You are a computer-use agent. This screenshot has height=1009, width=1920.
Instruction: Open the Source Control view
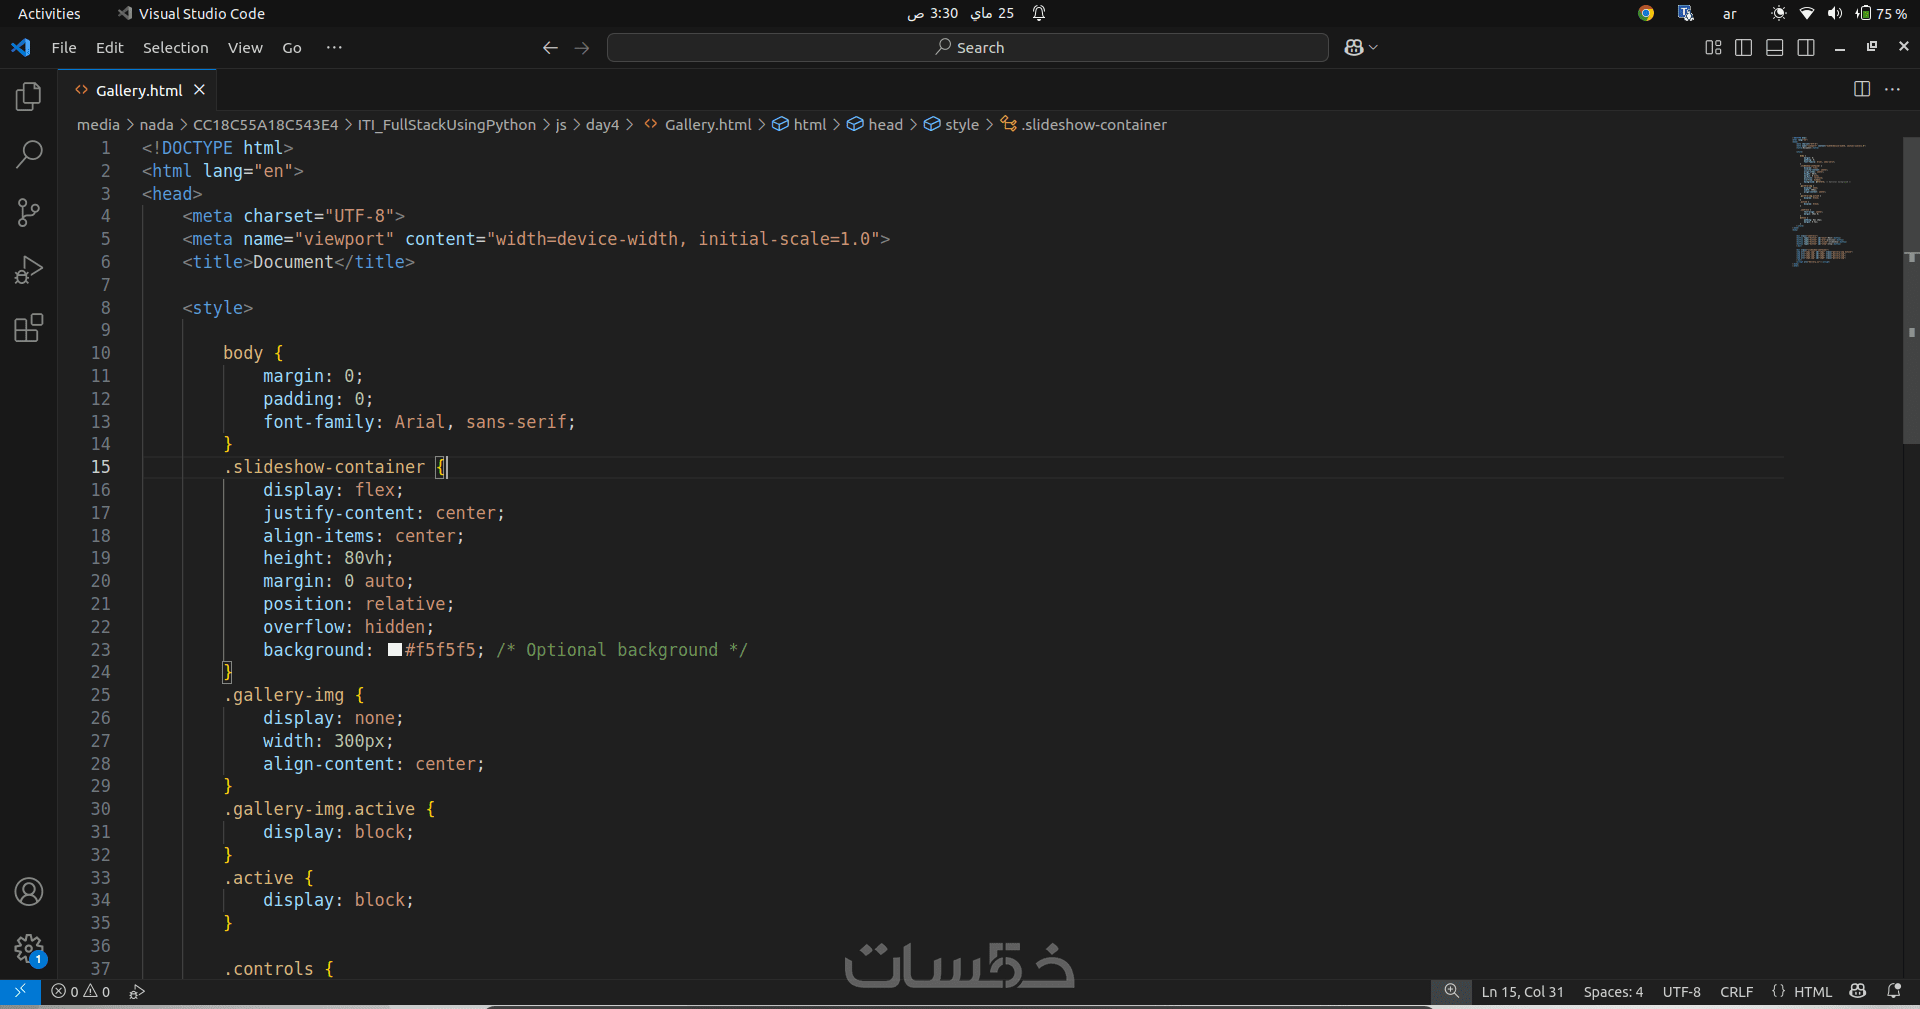click(x=29, y=212)
